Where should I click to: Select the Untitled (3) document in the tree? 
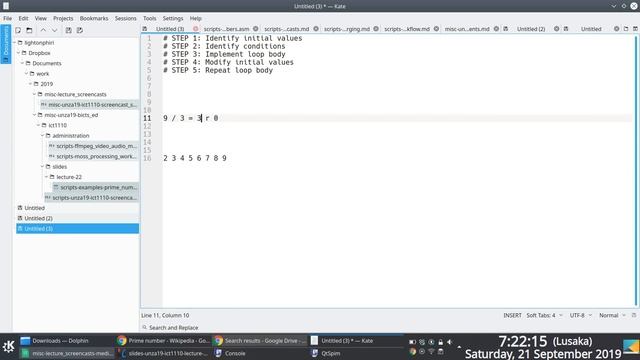[78, 229]
